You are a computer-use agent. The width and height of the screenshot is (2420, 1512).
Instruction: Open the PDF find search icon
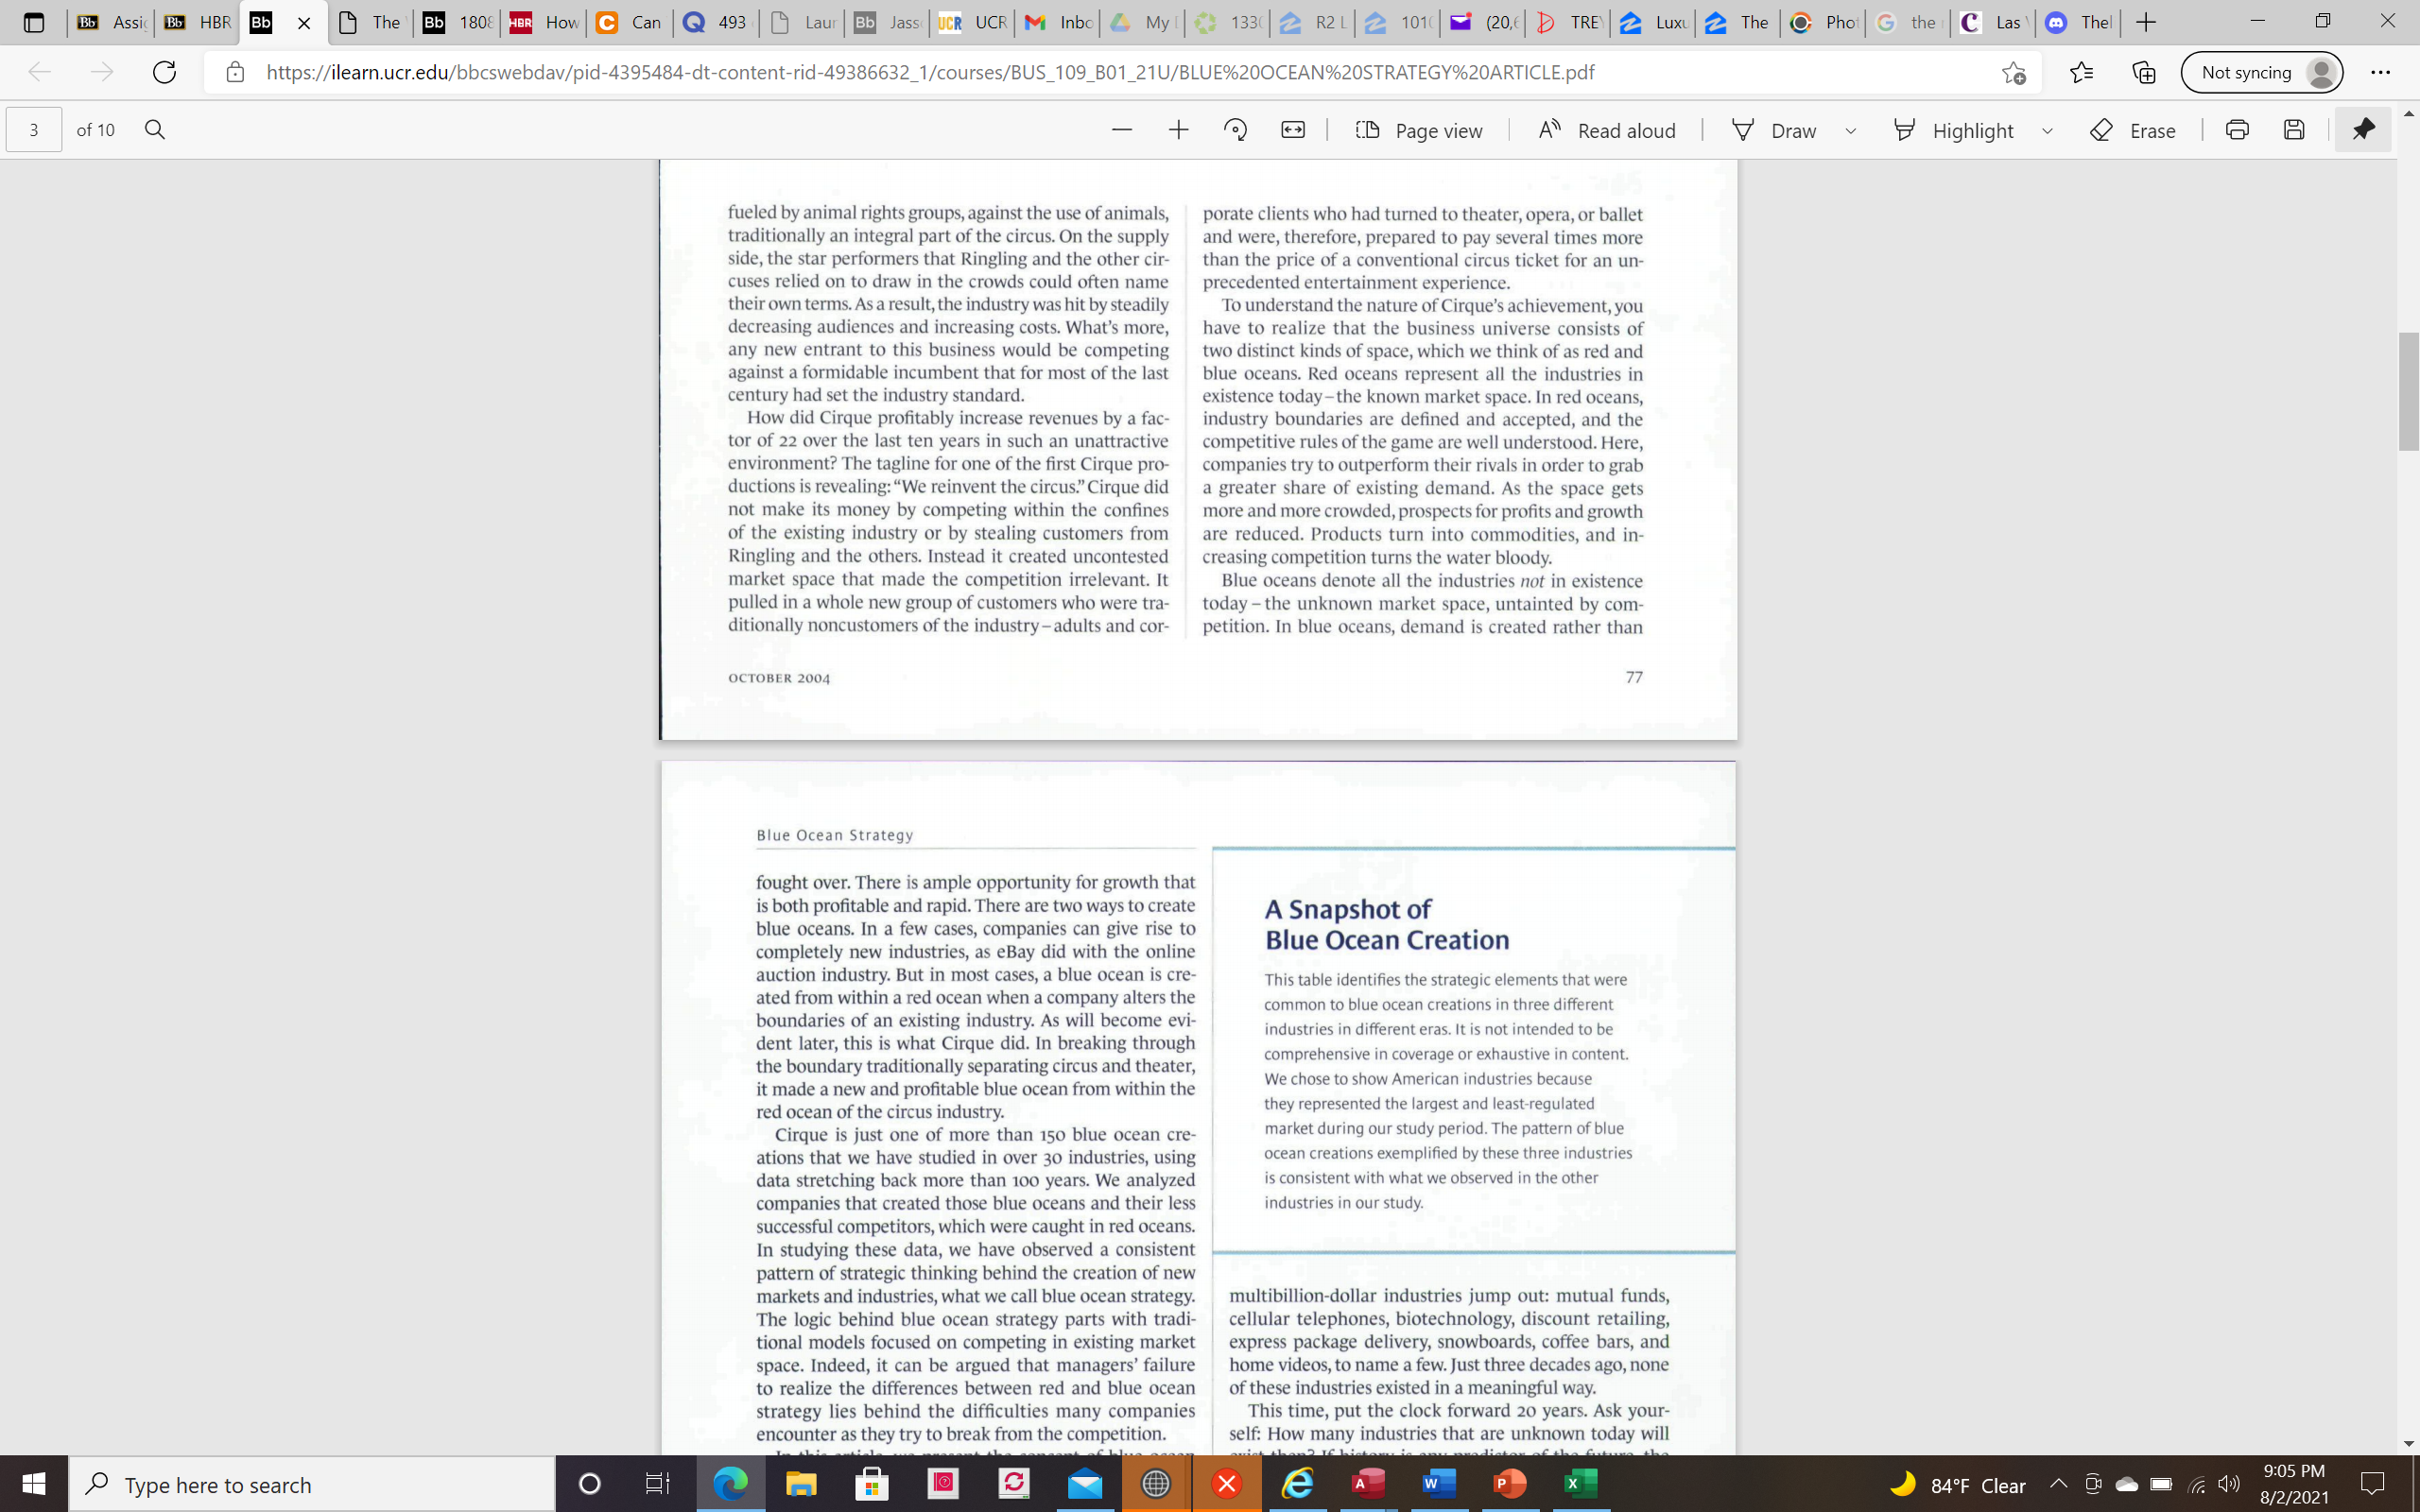tap(155, 130)
